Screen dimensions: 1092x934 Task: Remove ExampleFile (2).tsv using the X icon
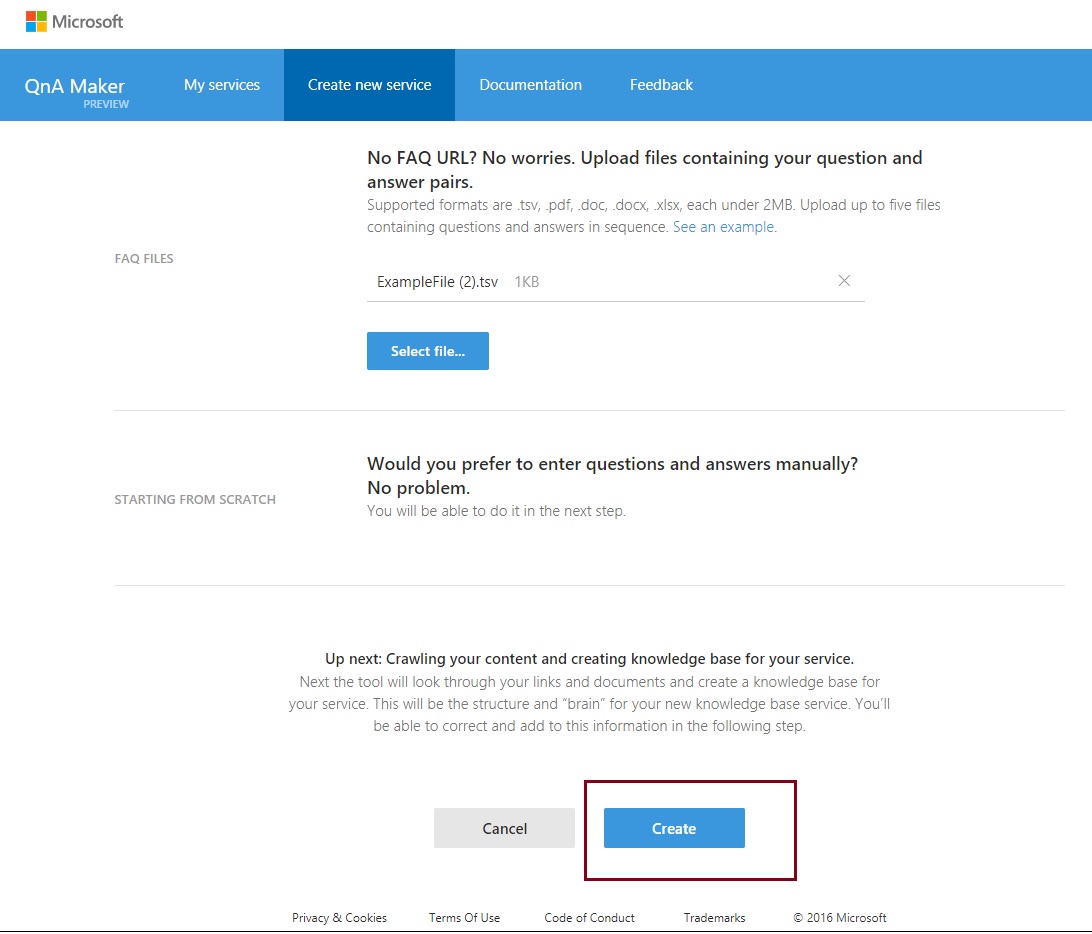[845, 281]
